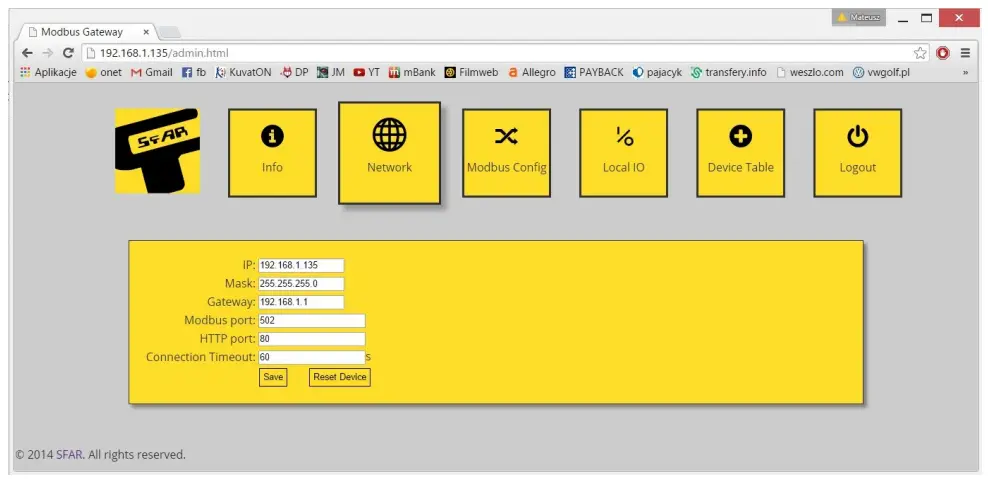The width and height of the screenshot is (988, 479).
Task: Click the Mateusz profile button
Action: (859, 18)
